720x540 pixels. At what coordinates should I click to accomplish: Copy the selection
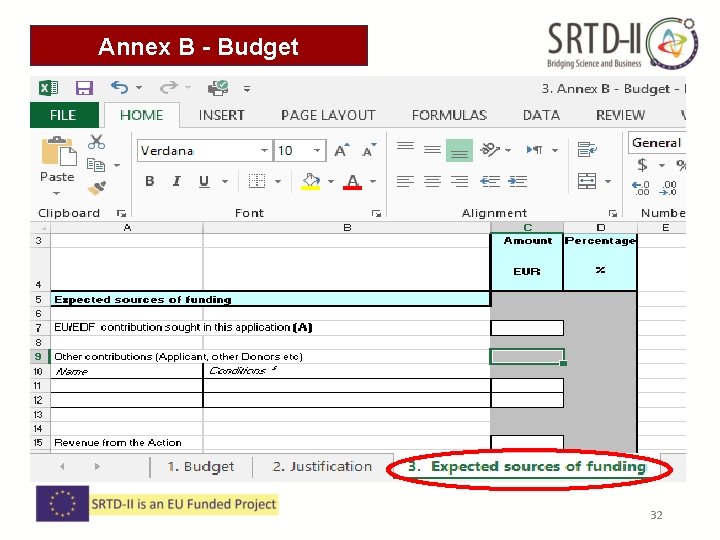click(96, 164)
